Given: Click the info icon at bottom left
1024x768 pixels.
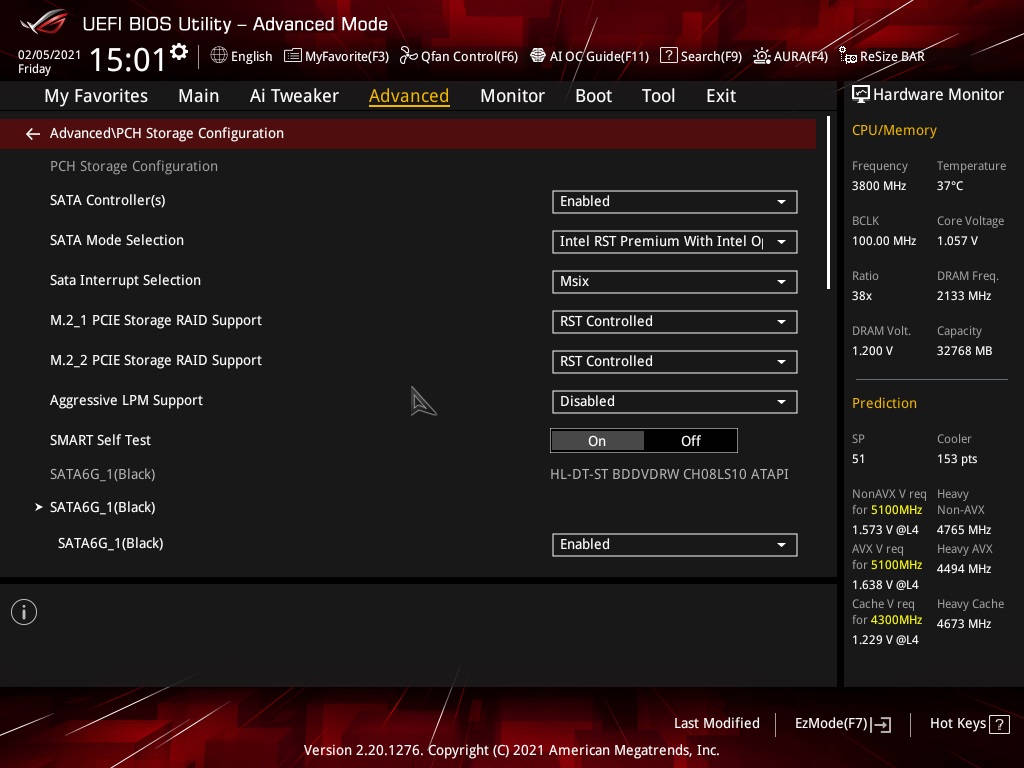Looking at the screenshot, I should [x=24, y=611].
